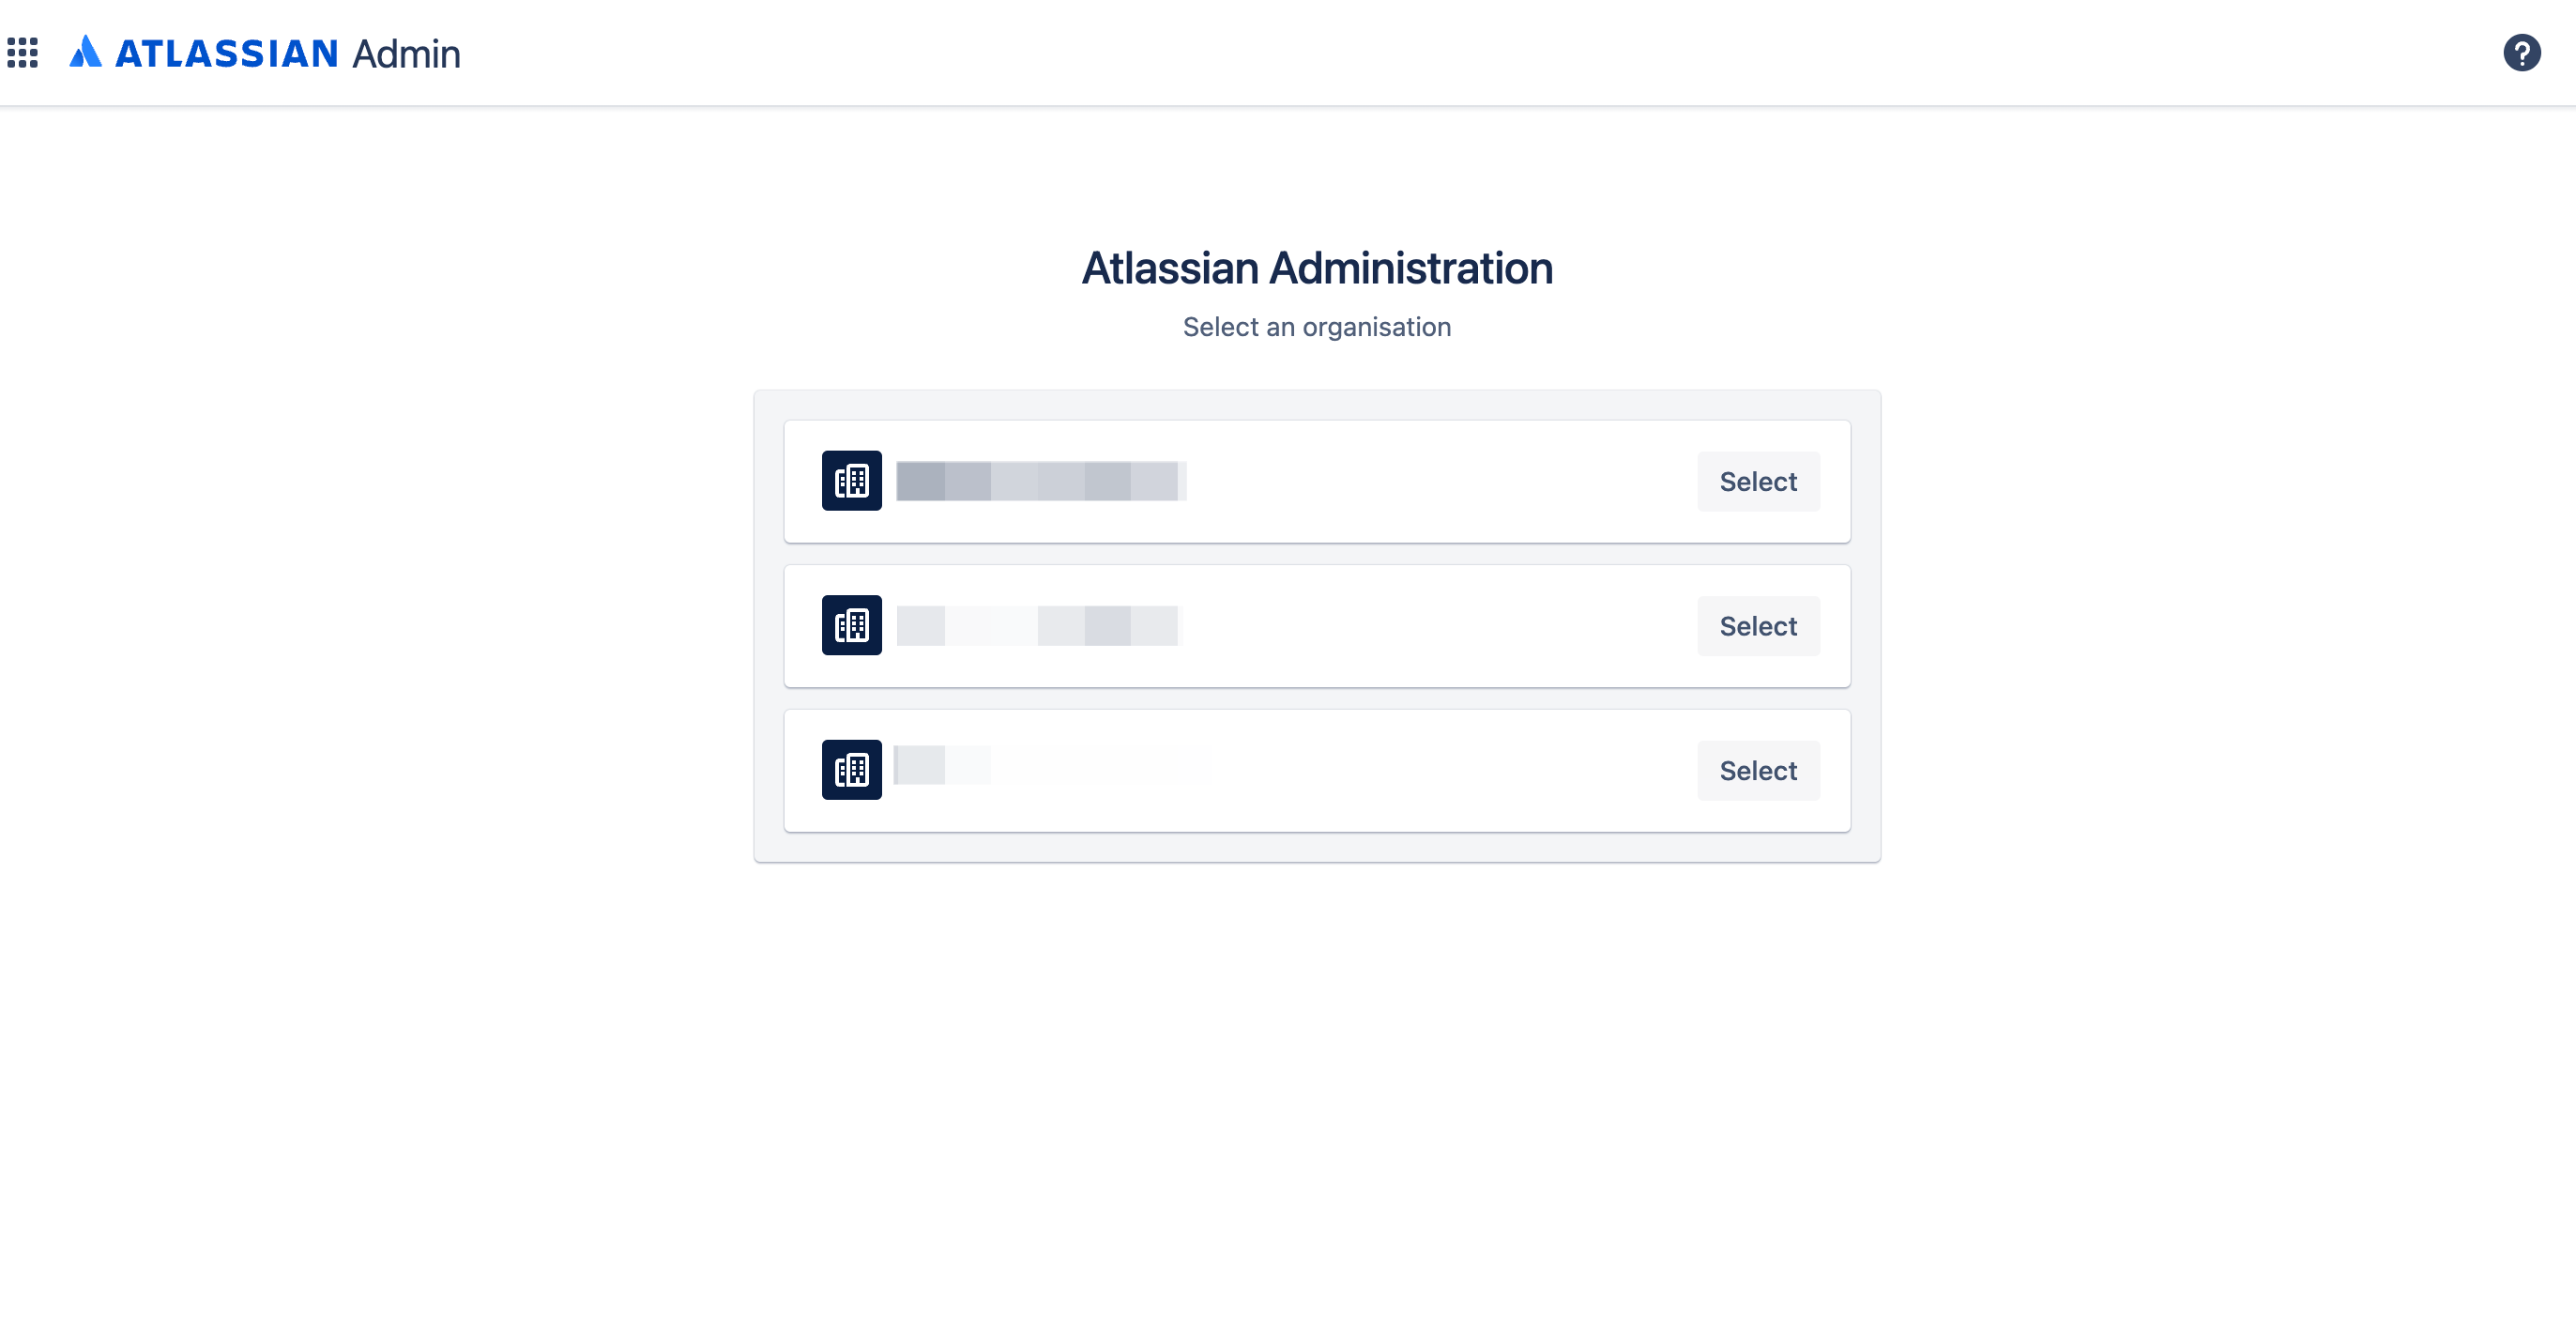Click the Atlassian grid menu icon
2576x1334 pixels.
click(25, 51)
